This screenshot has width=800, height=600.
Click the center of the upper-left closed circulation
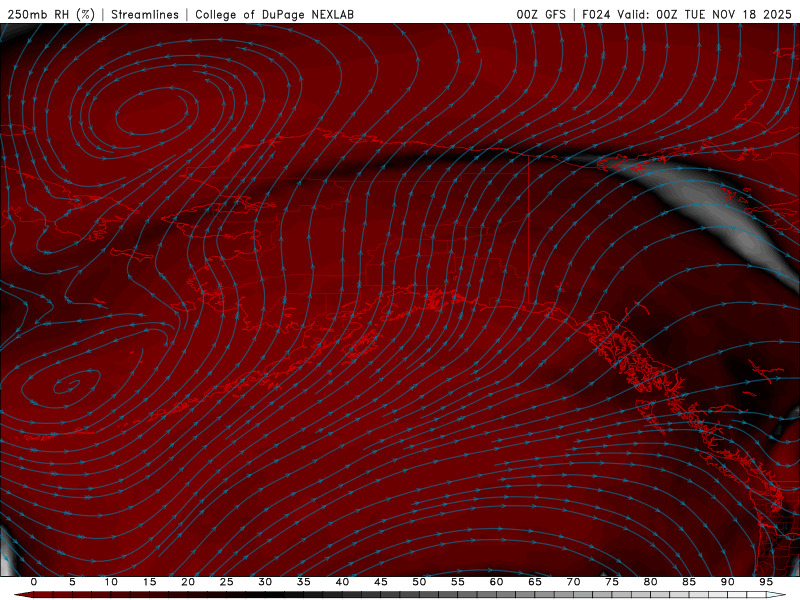click(x=152, y=110)
